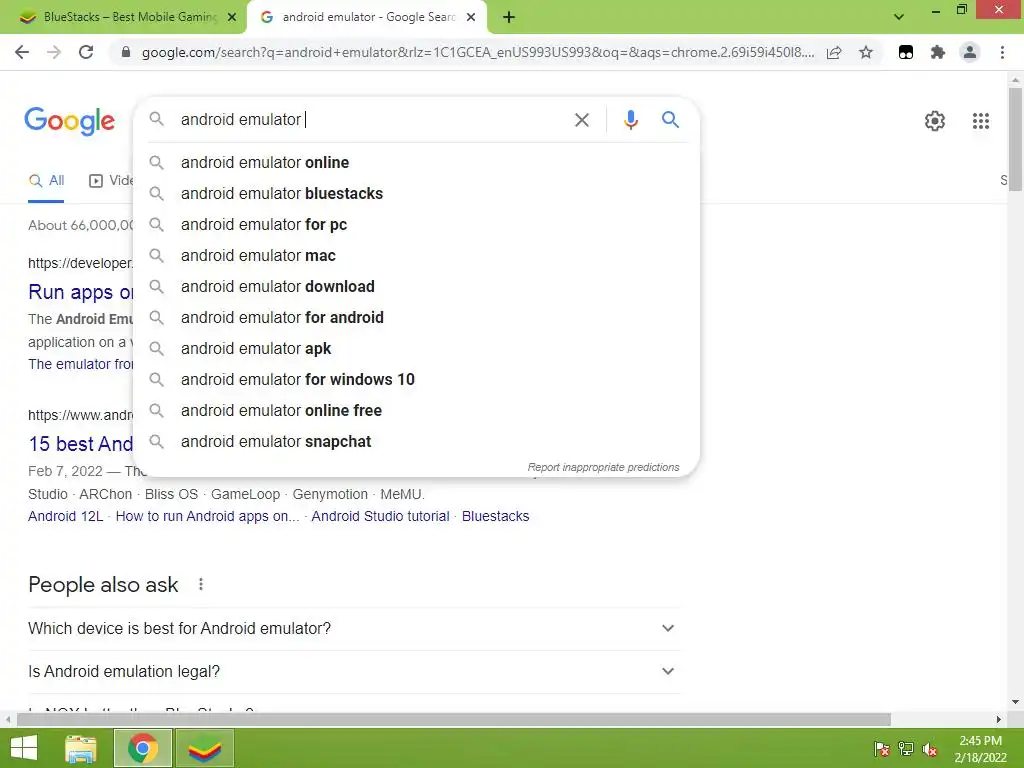Viewport: 1024px width, 768px height.
Task: Open BlueStacks from the taskbar
Action: [x=204, y=748]
